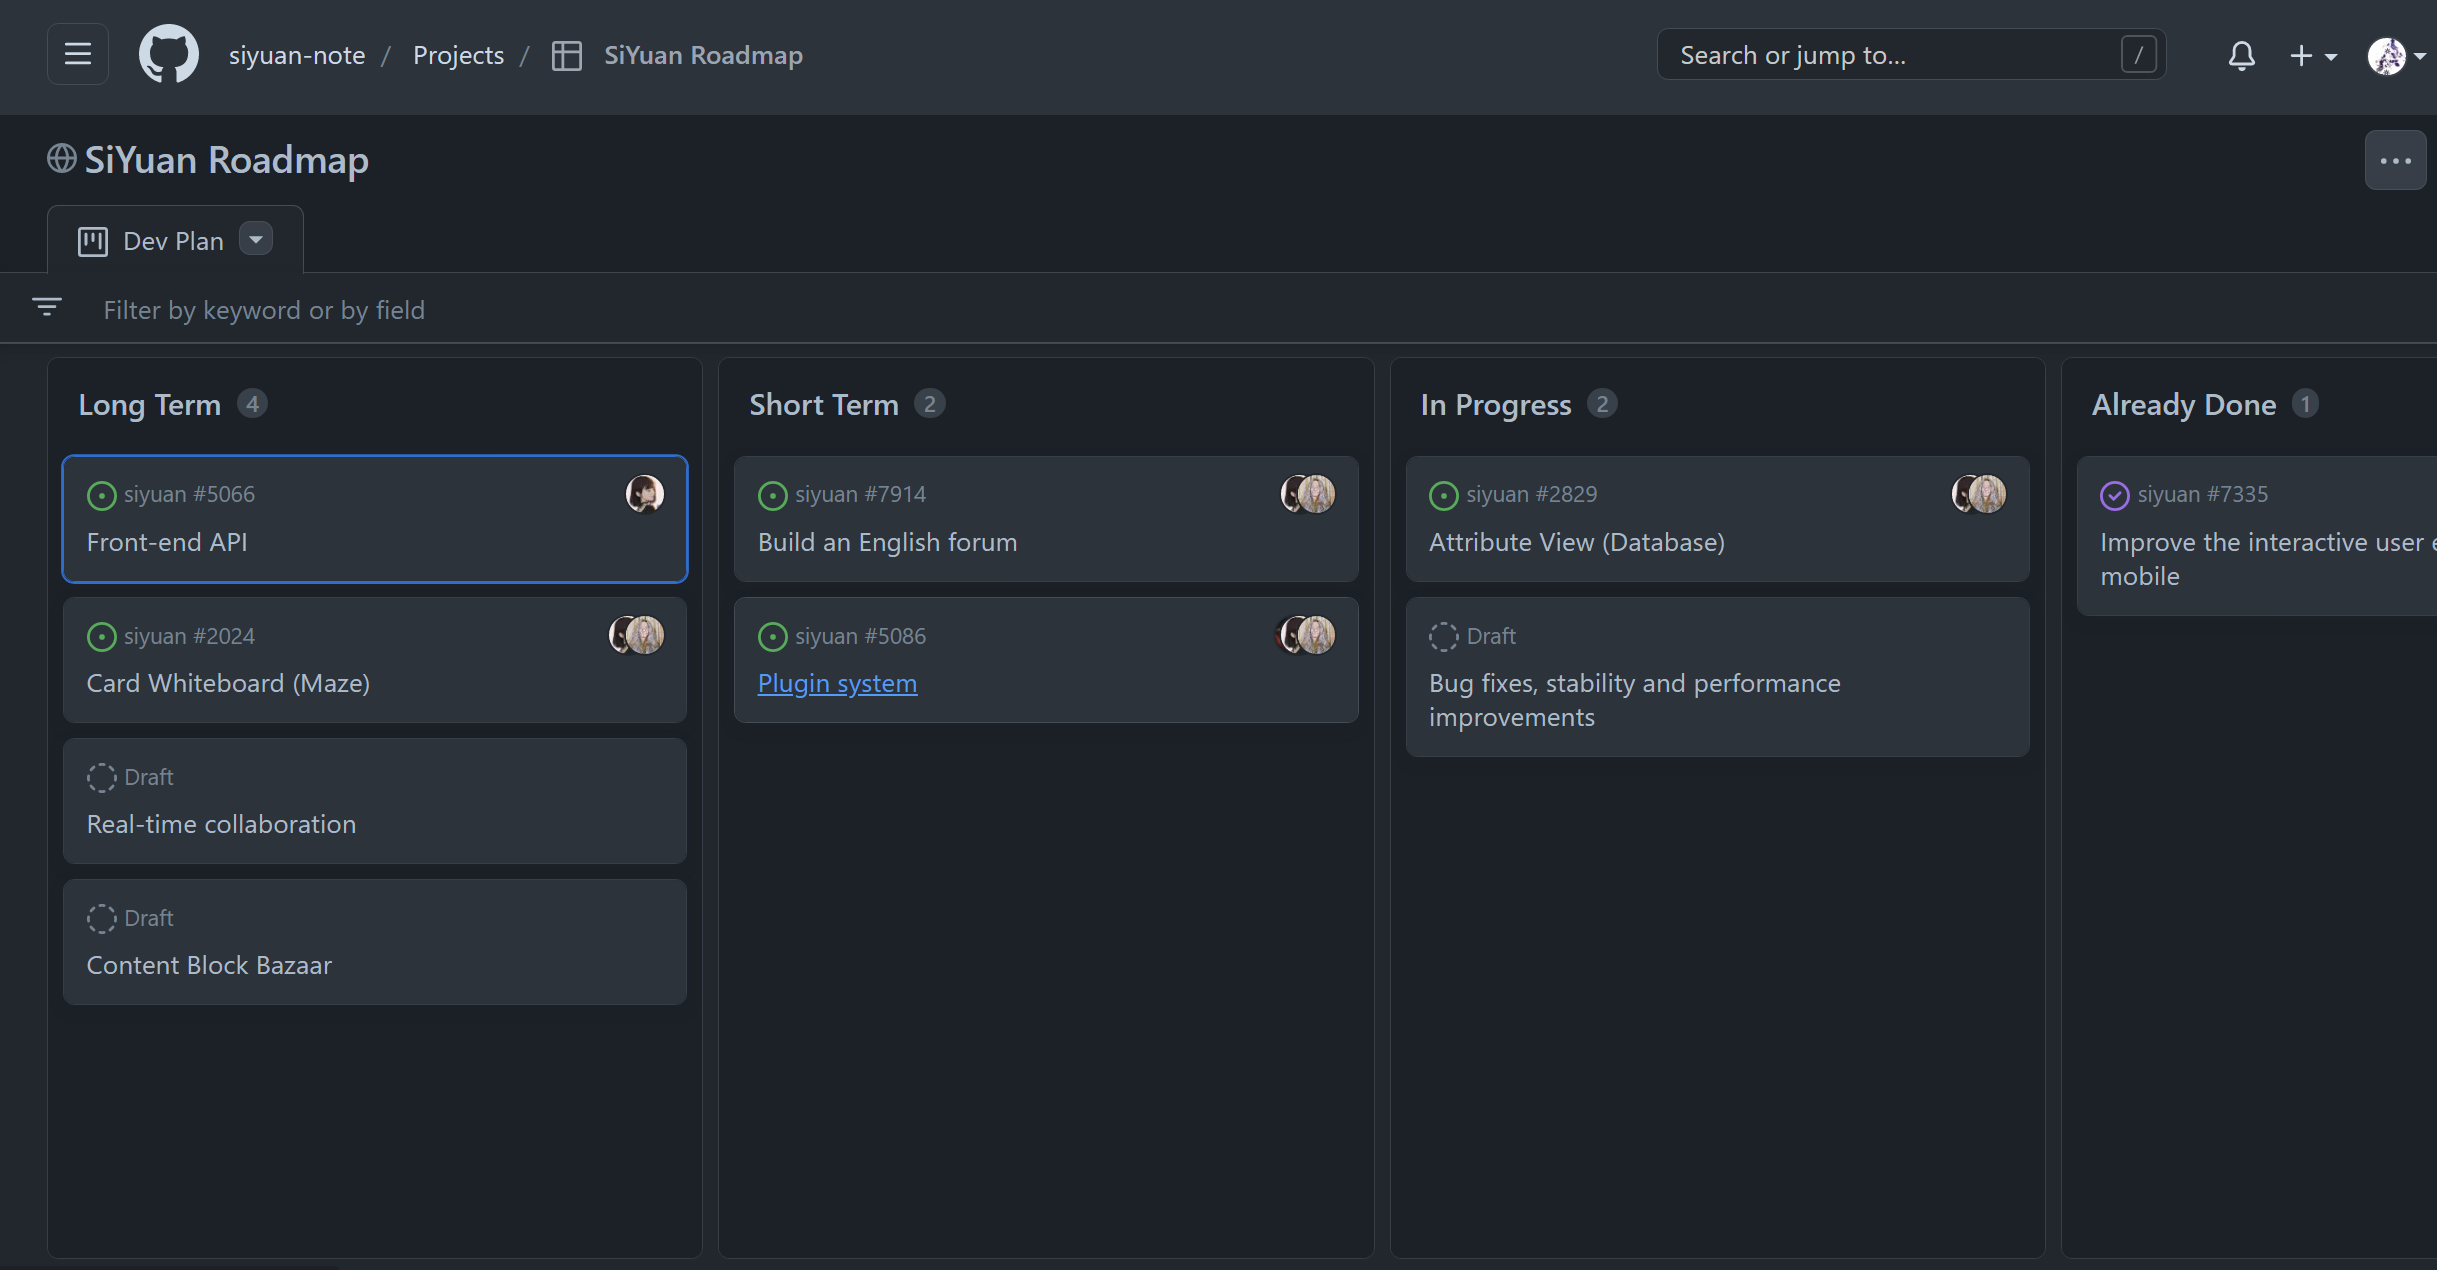
Task: Click the closed status icon on #7335
Action: (x=2114, y=495)
